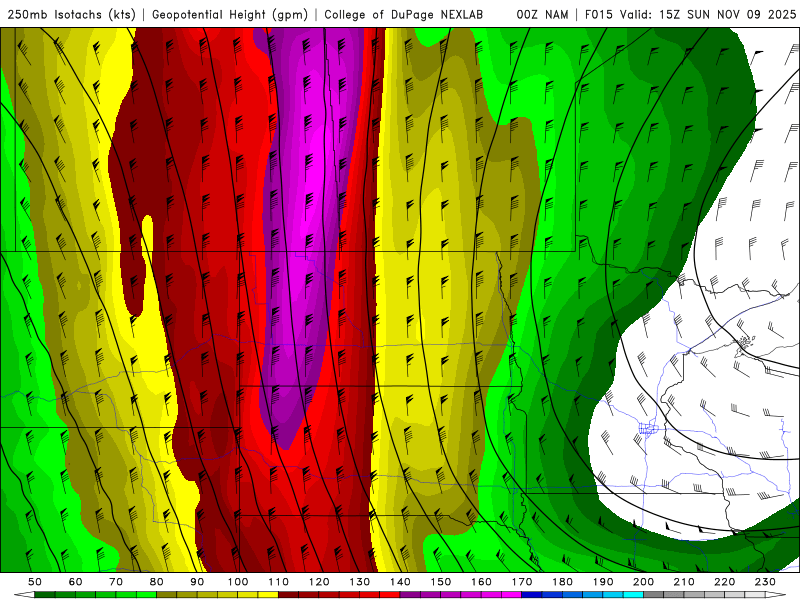Click the 'Geopotential Height (gpm)' header label
Screen dimensions: 800x600
point(230,15)
